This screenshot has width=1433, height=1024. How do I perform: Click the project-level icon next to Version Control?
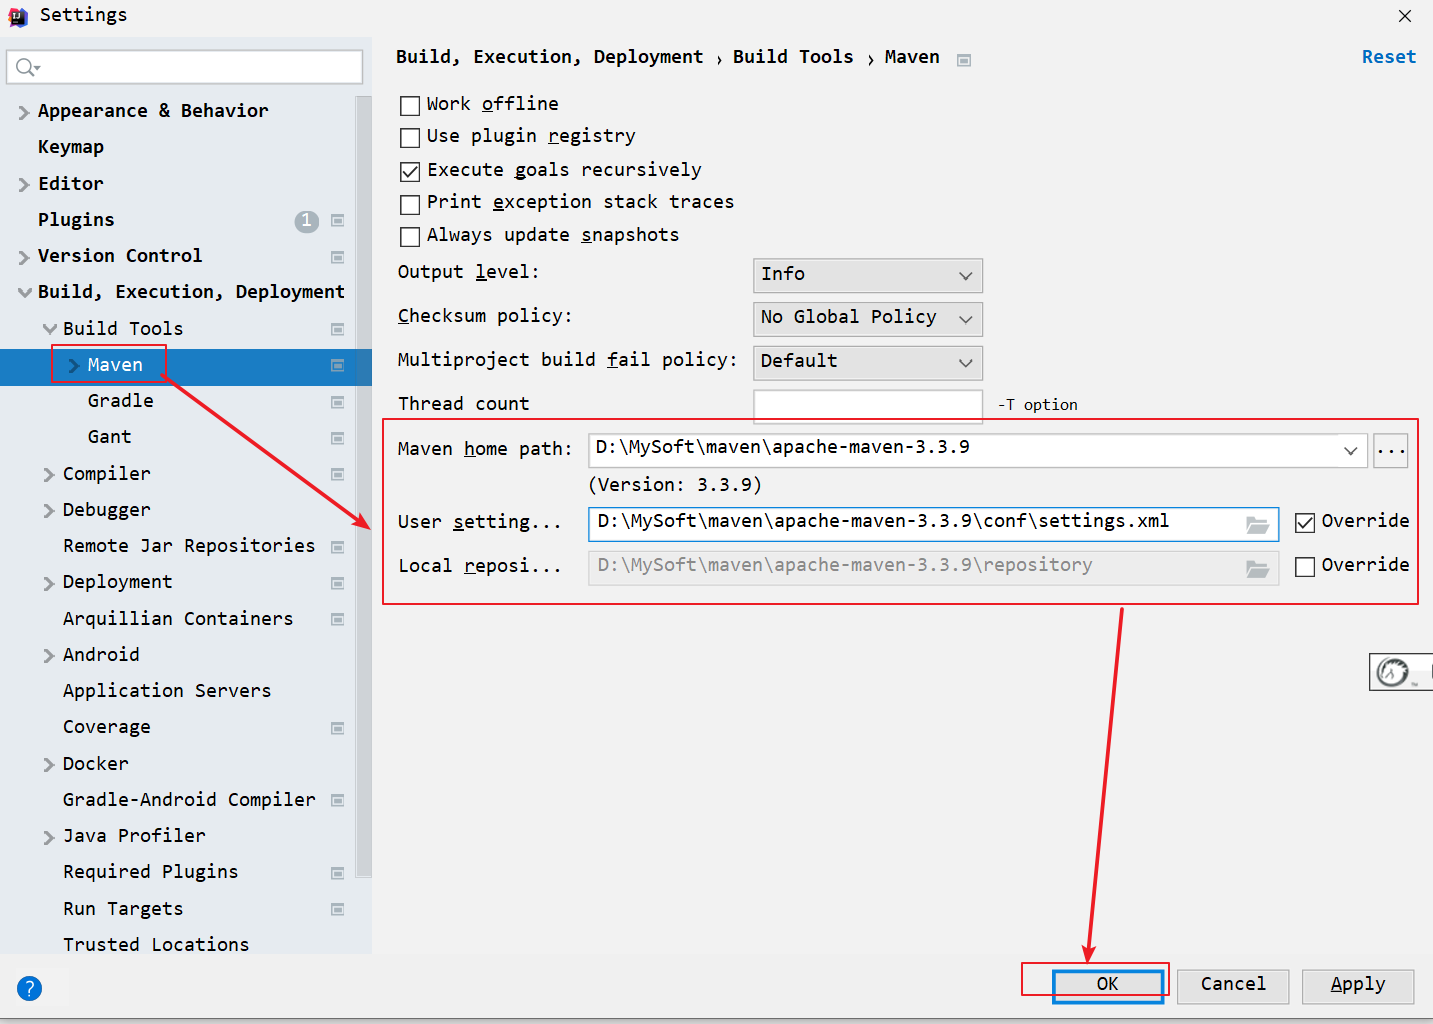(338, 257)
